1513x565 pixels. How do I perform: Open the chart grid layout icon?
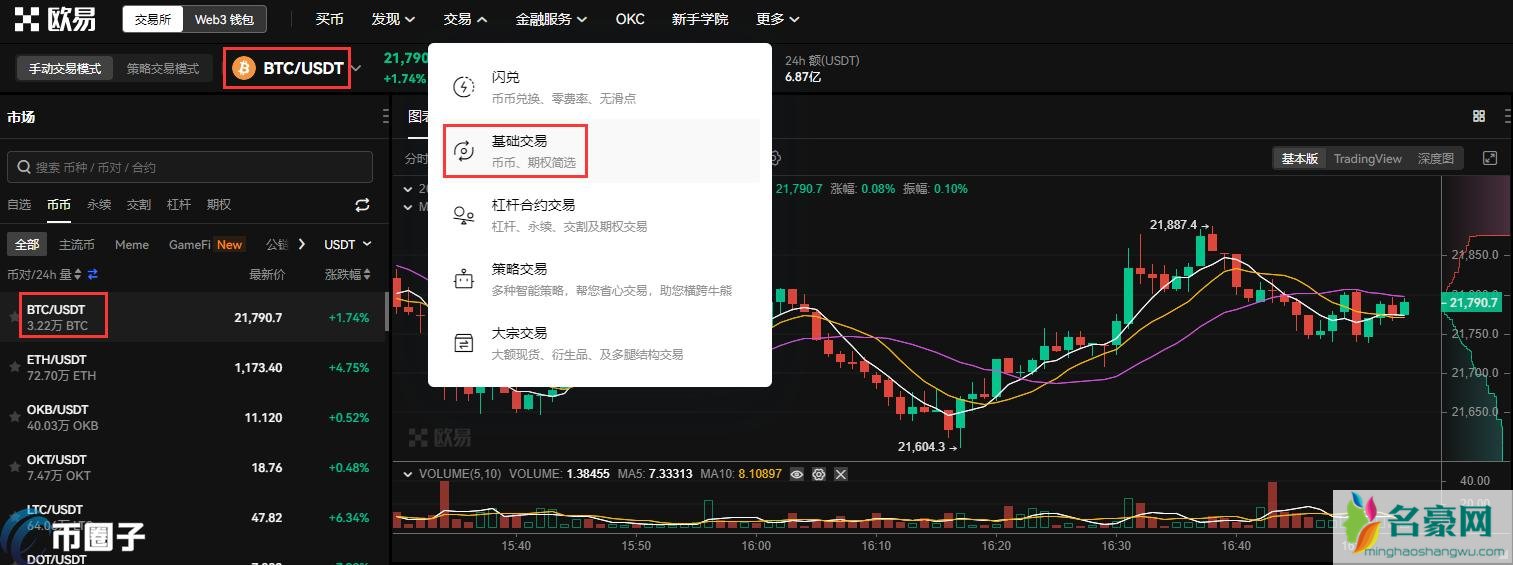[1479, 117]
